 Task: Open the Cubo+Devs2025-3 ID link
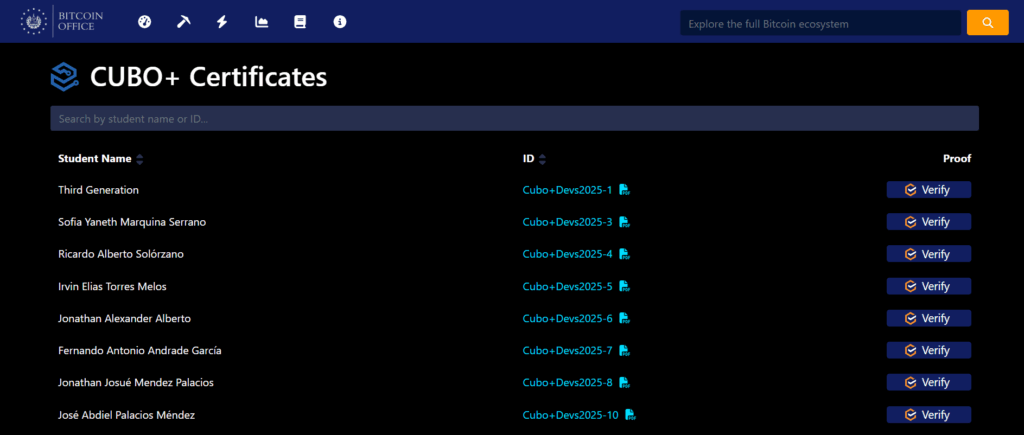pos(568,222)
